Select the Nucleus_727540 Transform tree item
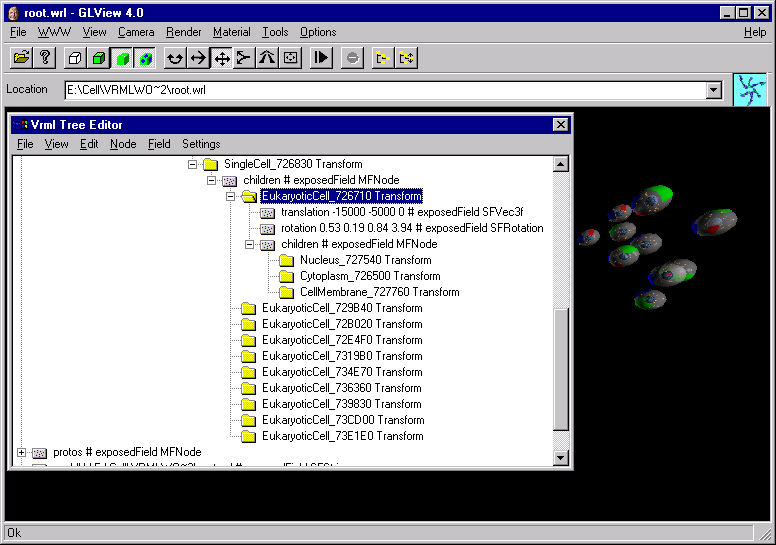This screenshot has width=776, height=545. (x=351, y=260)
